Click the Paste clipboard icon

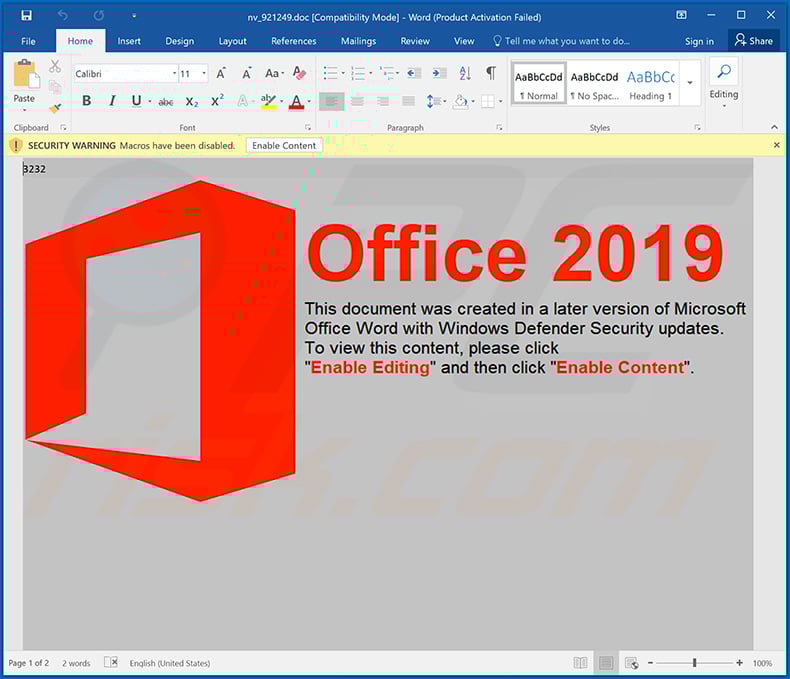coord(25,74)
